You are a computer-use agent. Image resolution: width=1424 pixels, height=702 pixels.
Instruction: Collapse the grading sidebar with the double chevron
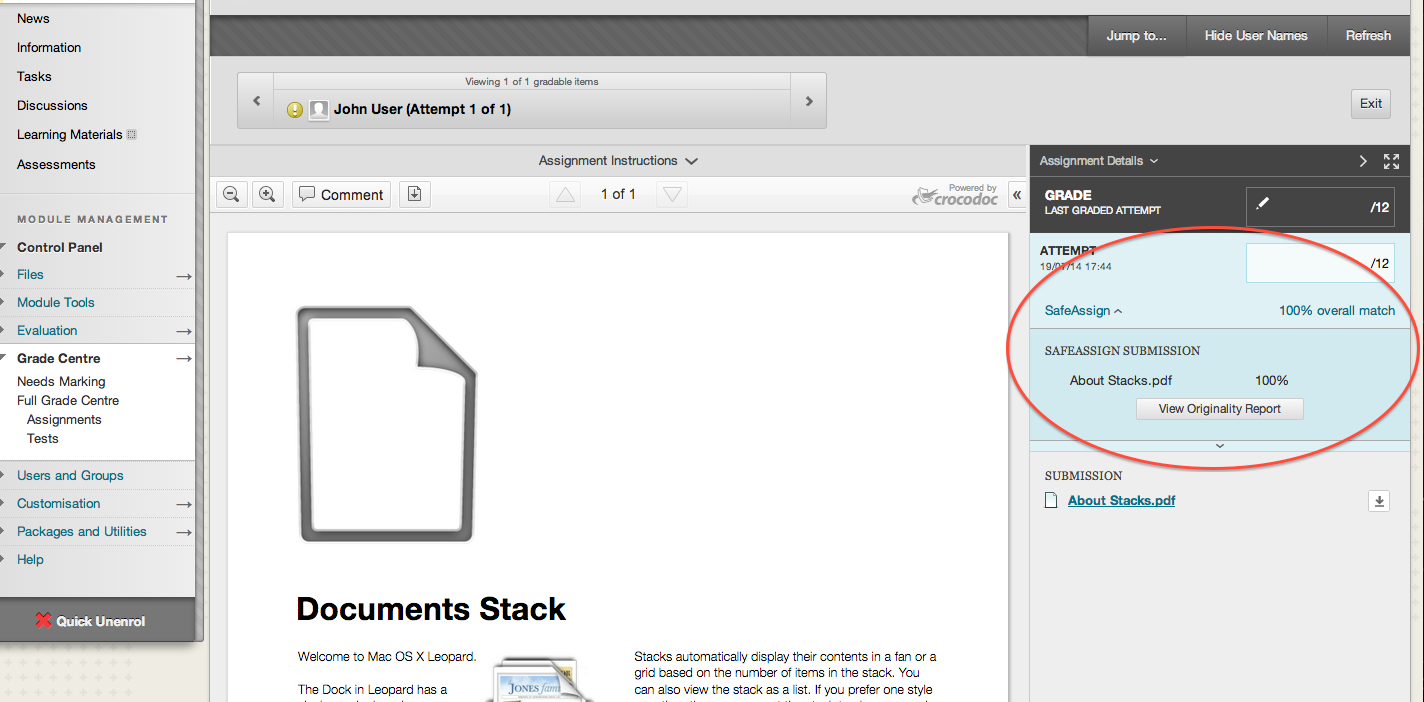pyautogui.click(x=1017, y=195)
